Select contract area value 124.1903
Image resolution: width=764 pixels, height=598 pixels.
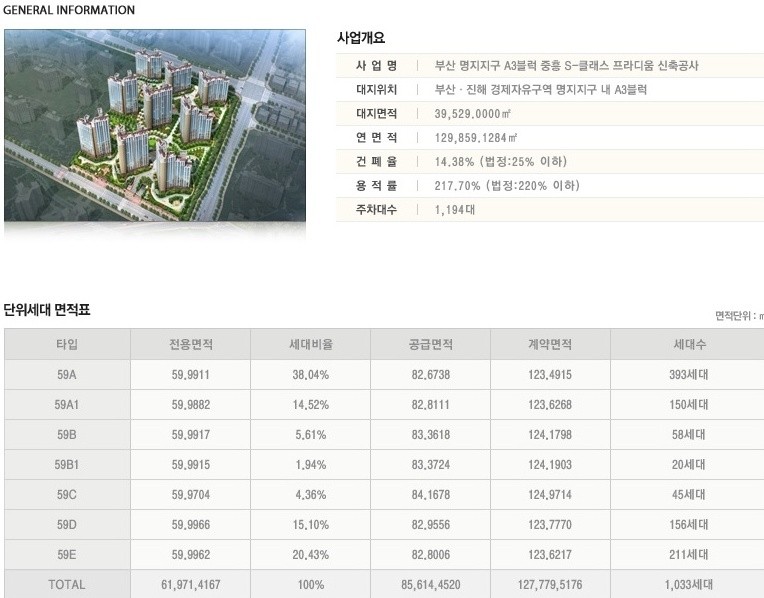tap(550, 464)
